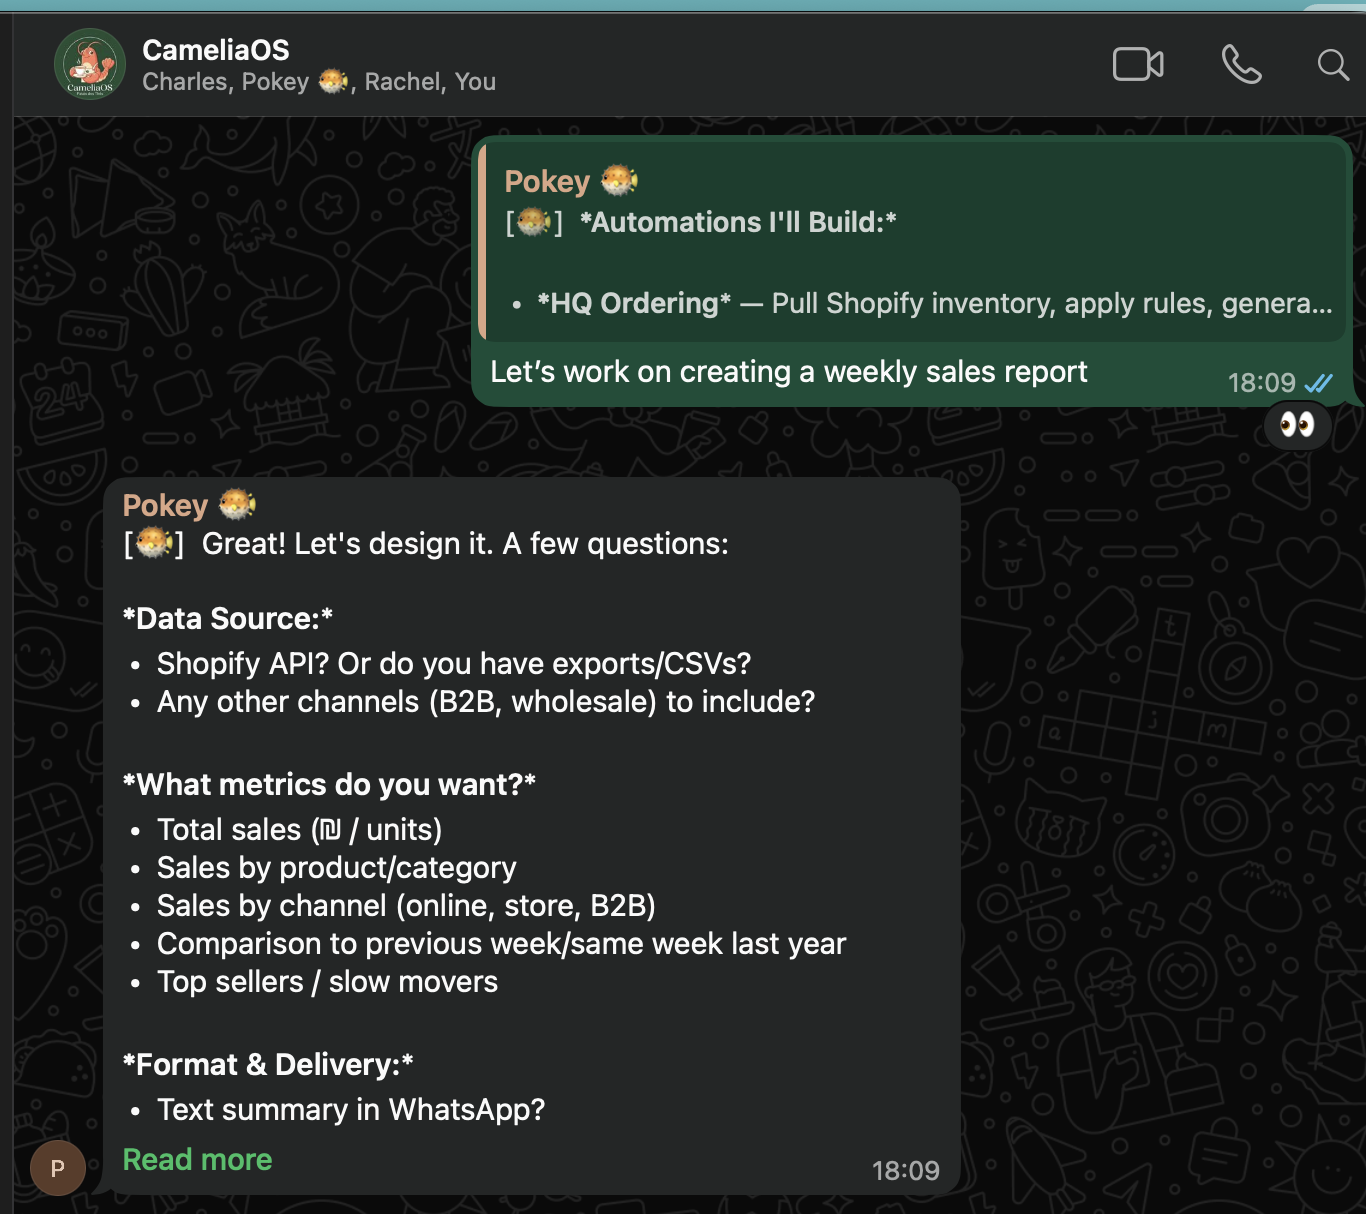Click the 'Text summary in WhatsApp?' bullet
Image resolution: width=1366 pixels, height=1214 pixels.
point(350,1110)
